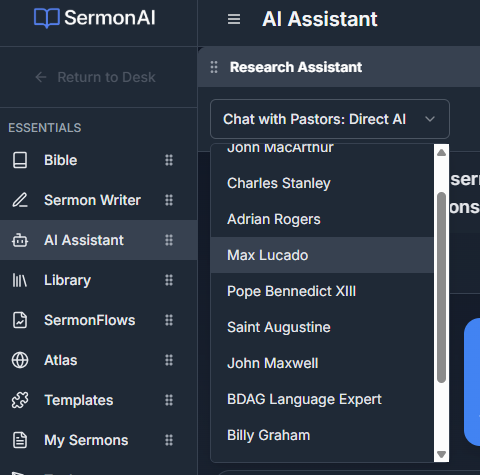Viewport: 480px width, 475px height.
Task: Choose Max Lucado in the dropdown
Action: coord(322,255)
